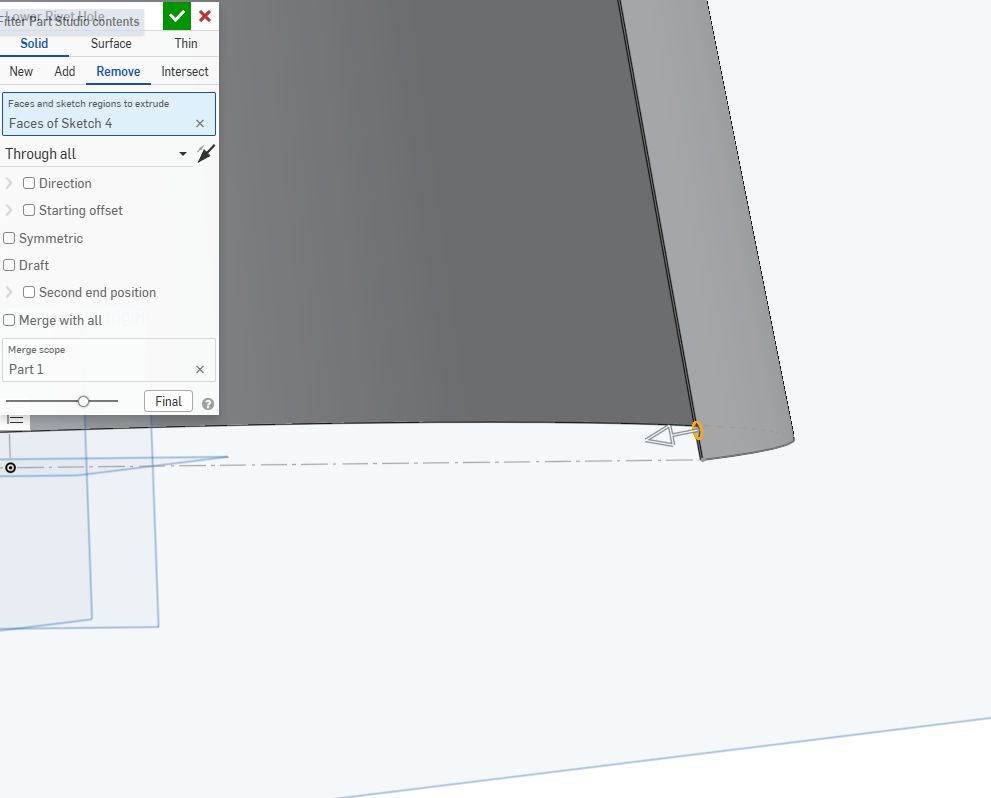Cancel the extrude with red X
Image resolution: width=991 pixels, height=798 pixels.
[x=205, y=16]
